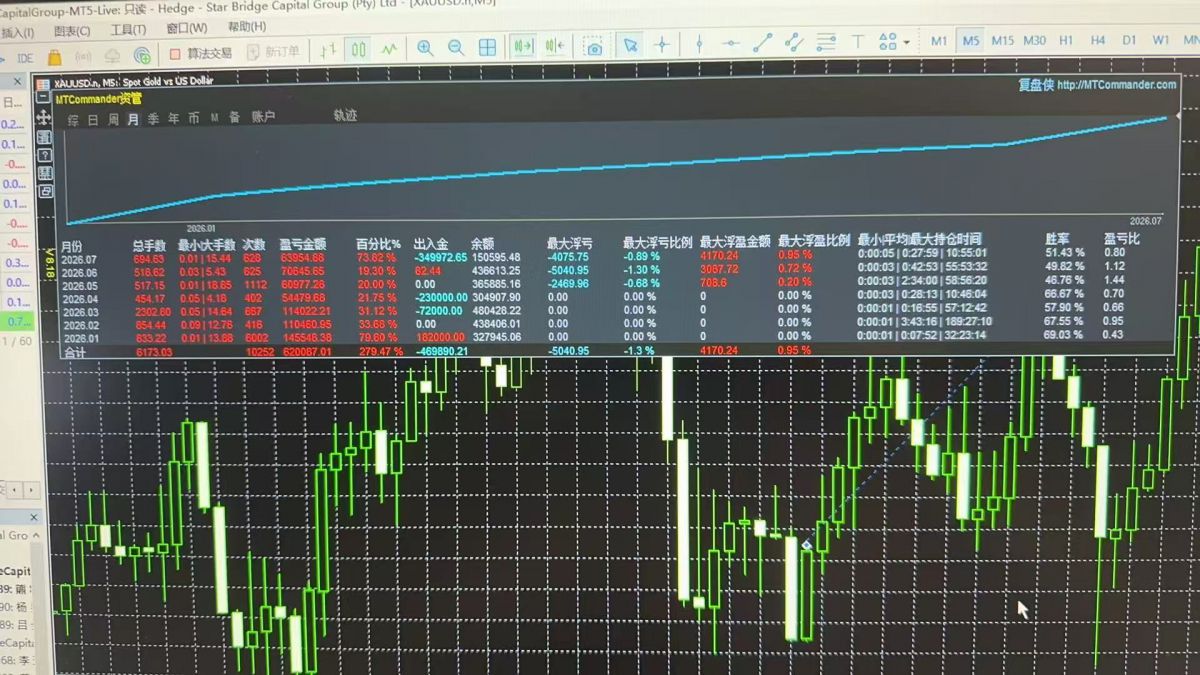Image resolution: width=1200 pixels, height=675 pixels.
Task: Draw a vertical line tool
Action: click(x=699, y=44)
